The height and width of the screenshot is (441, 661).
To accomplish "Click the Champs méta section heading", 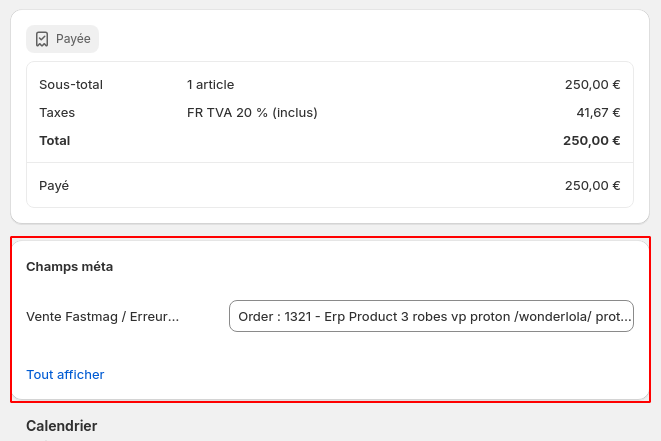I will pyautogui.click(x=70, y=267).
